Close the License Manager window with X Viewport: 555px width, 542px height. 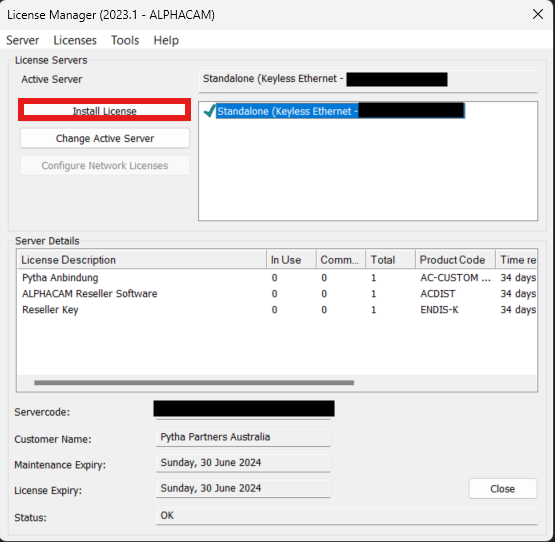point(538,15)
